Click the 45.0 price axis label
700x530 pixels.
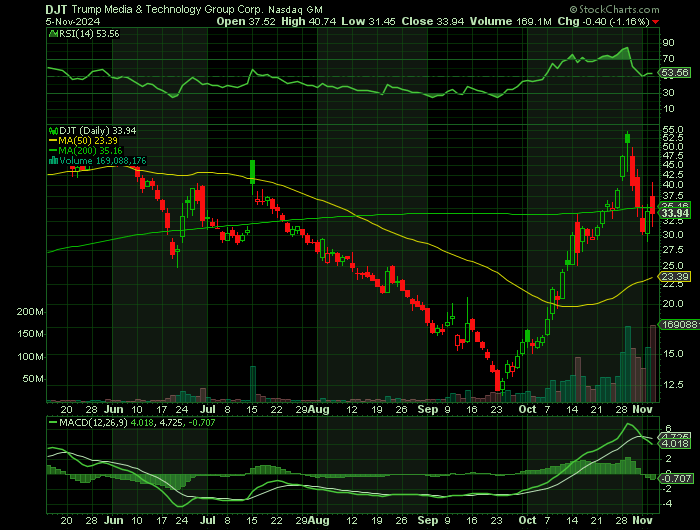tap(673, 164)
